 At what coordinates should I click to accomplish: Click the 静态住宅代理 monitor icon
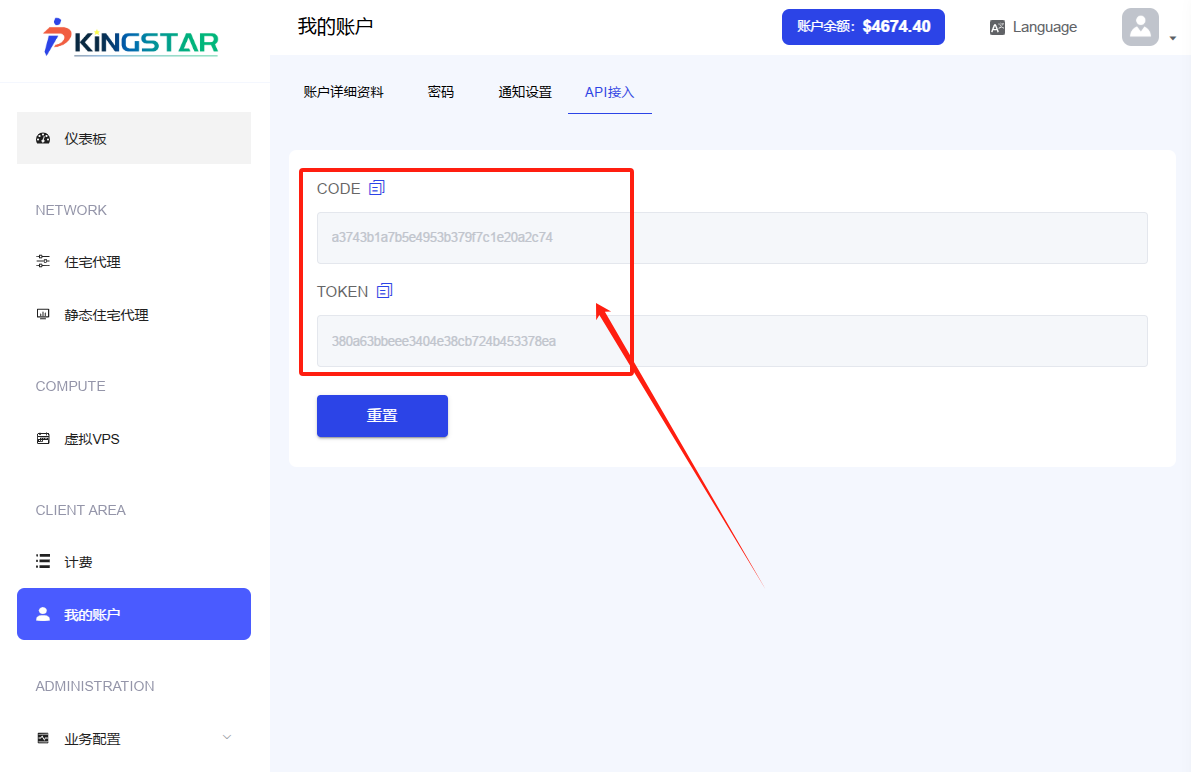42,314
